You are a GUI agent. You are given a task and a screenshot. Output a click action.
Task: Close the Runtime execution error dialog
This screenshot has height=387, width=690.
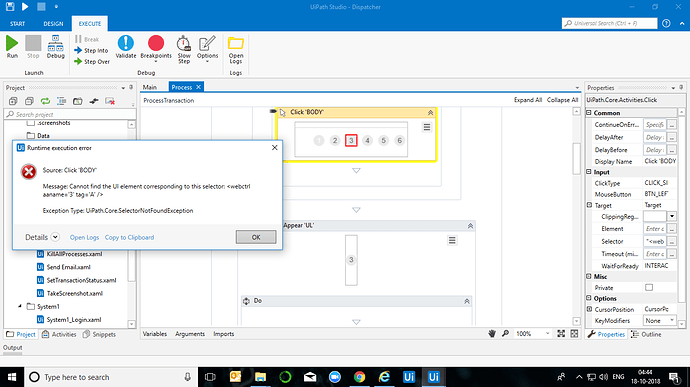(x=275, y=147)
